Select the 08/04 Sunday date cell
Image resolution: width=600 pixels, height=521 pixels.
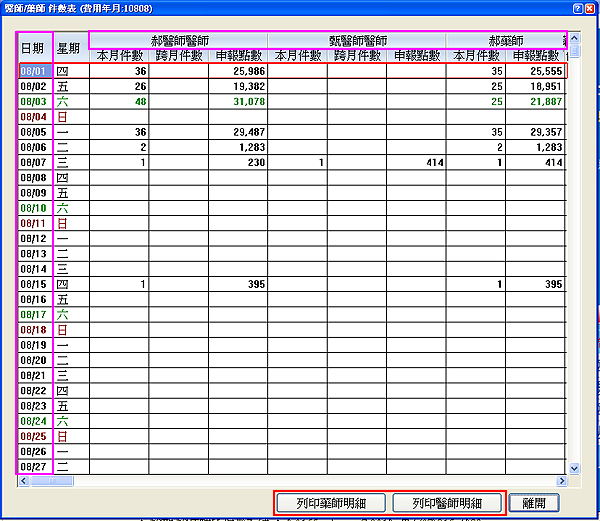click(35, 117)
